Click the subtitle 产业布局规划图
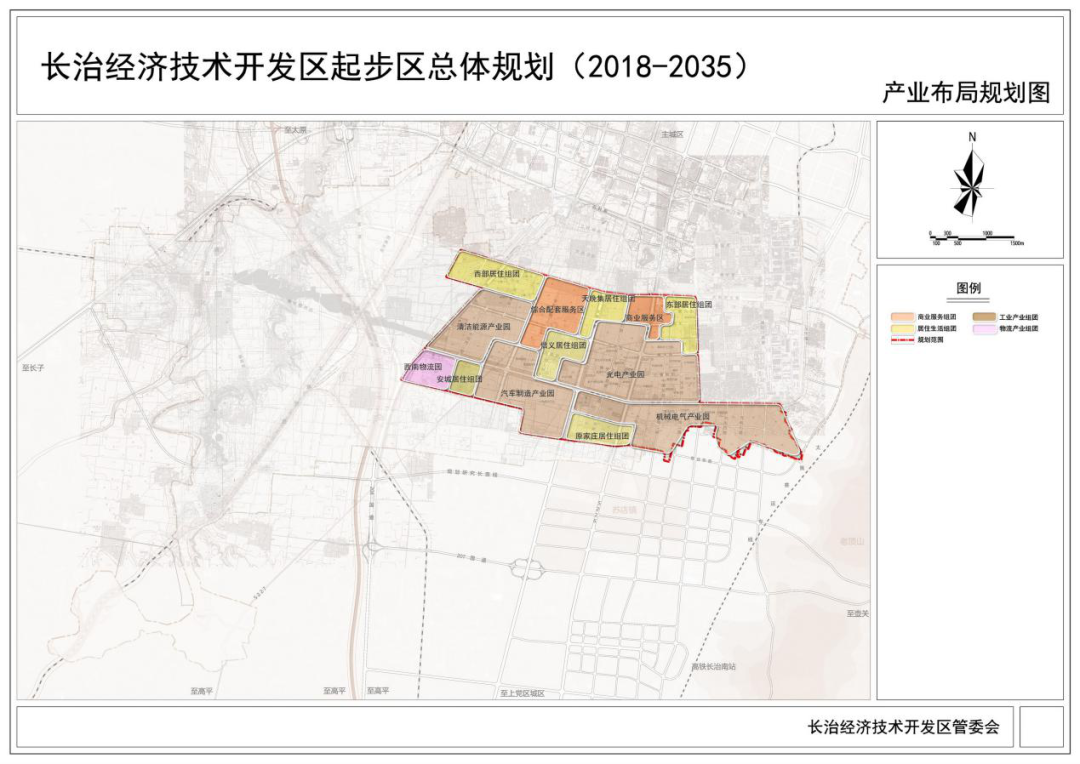 coord(966,92)
